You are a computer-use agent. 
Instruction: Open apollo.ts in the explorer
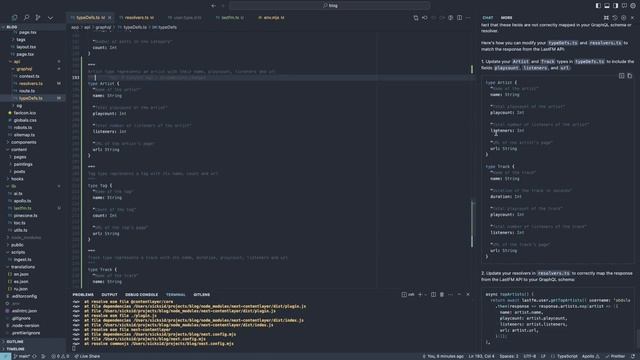(x=33, y=201)
